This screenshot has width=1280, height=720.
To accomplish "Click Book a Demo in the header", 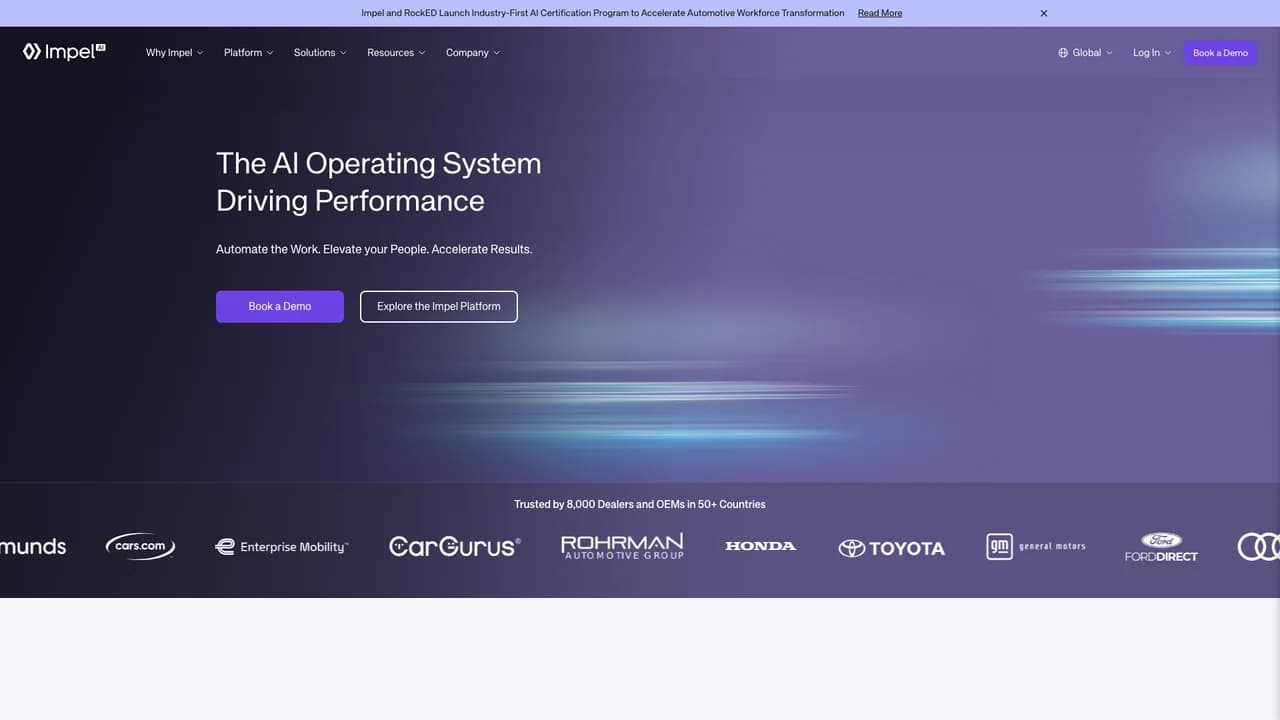I will point(1220,53).
